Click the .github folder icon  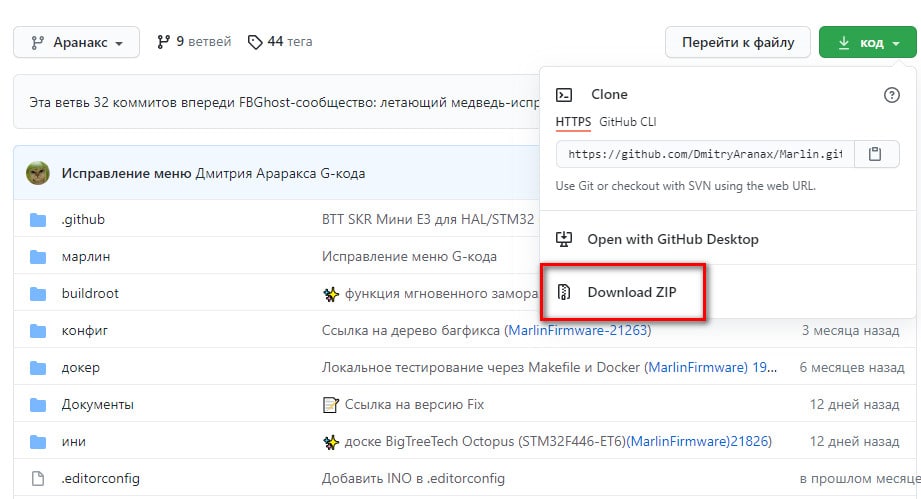(38, 220)
